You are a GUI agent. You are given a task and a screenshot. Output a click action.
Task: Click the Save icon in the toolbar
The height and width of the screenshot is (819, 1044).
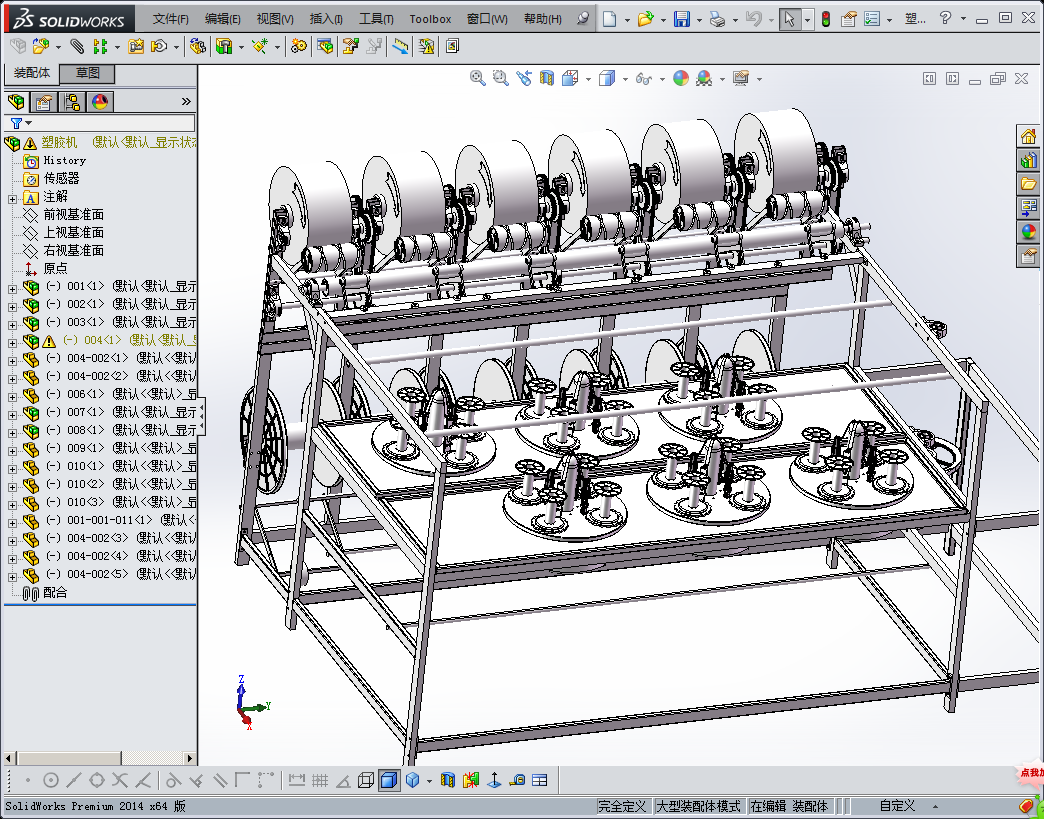(682, 19)
